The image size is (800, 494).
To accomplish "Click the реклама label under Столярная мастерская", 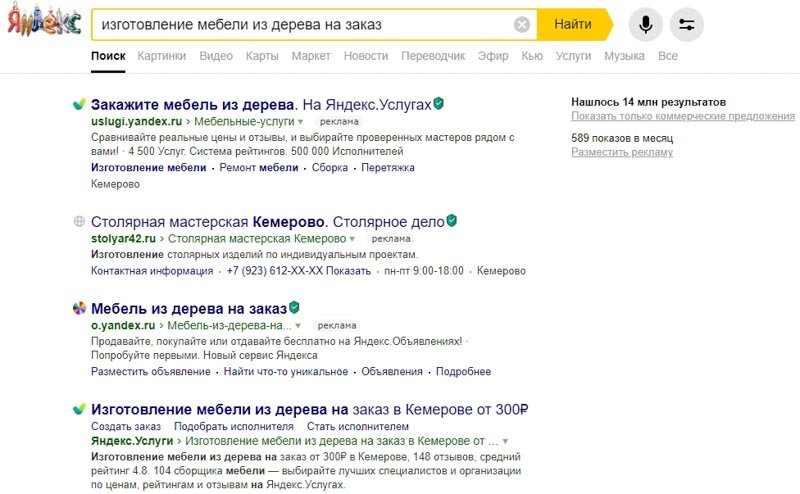I will 391,238.
